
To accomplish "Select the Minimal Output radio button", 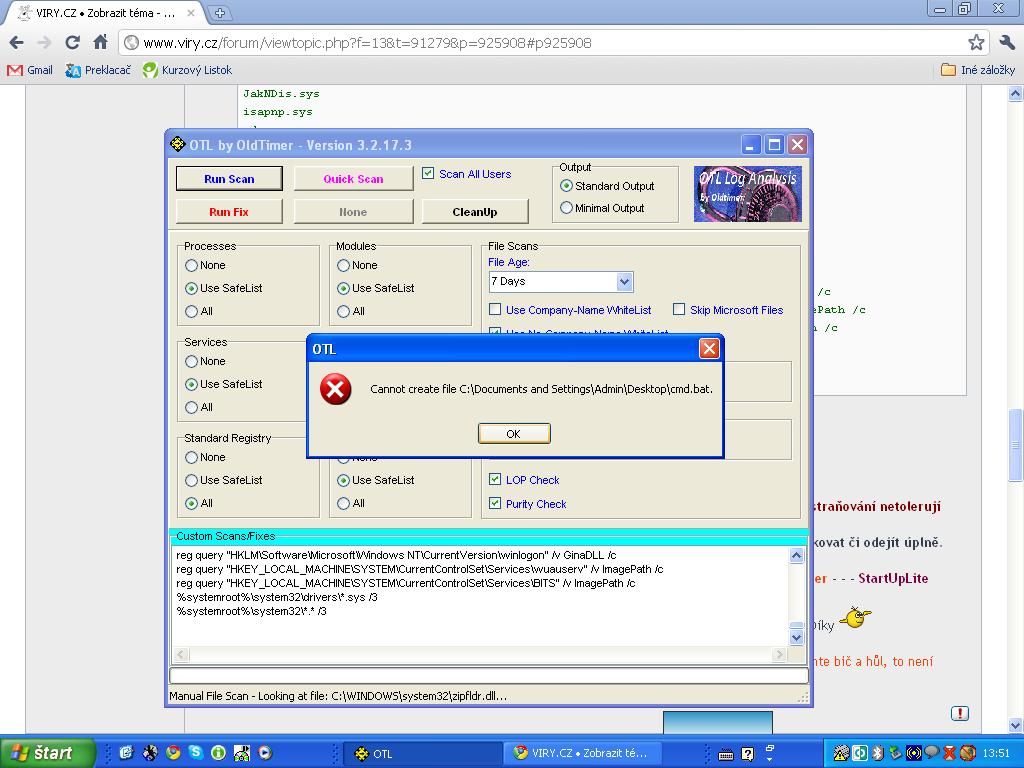I will (567, 208).
